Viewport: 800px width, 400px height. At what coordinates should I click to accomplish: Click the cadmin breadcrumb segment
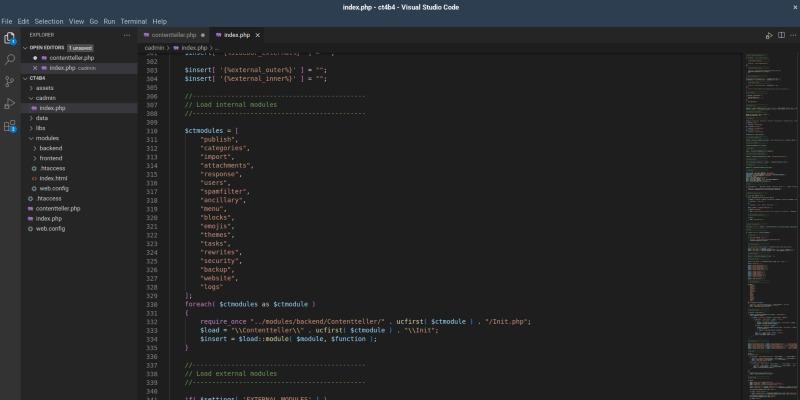pyautogui.click(x=154, y=47)
